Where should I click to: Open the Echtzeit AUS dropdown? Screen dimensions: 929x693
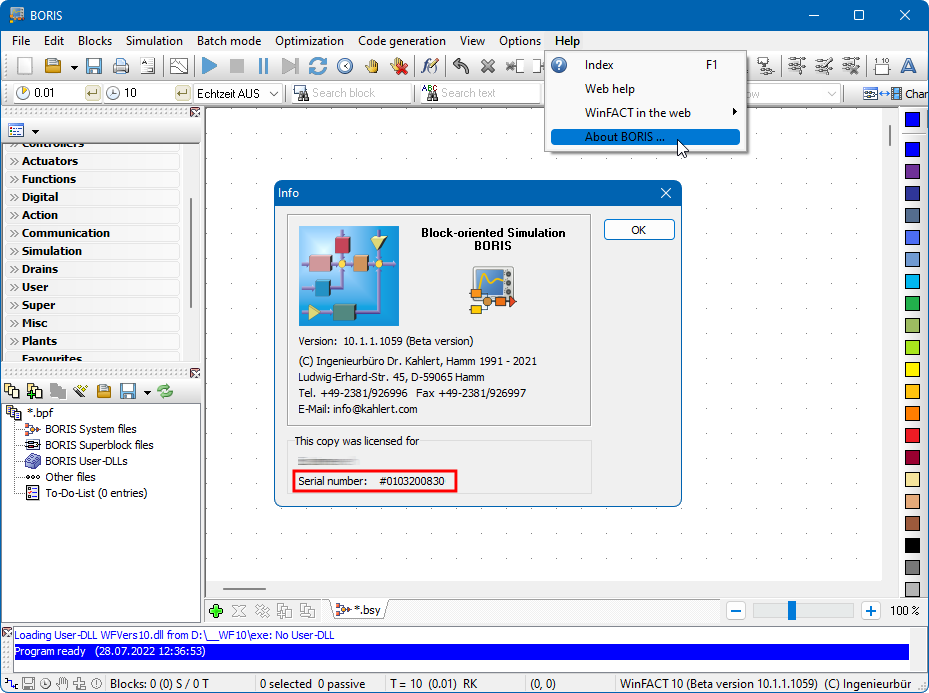(274, 94)
